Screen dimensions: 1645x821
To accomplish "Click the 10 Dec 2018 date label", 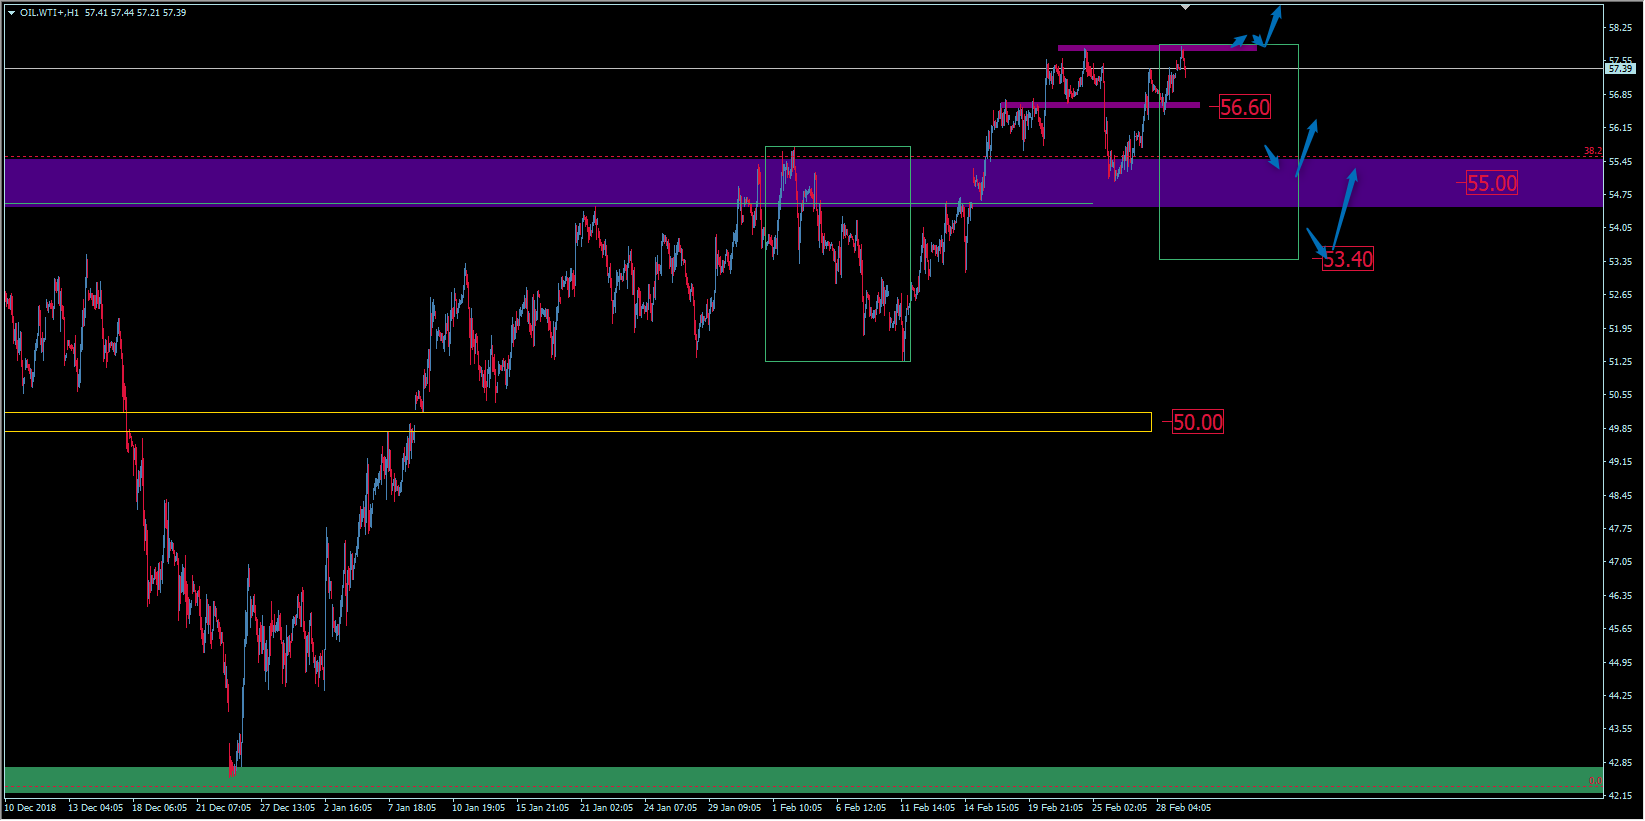I will 30,808.
